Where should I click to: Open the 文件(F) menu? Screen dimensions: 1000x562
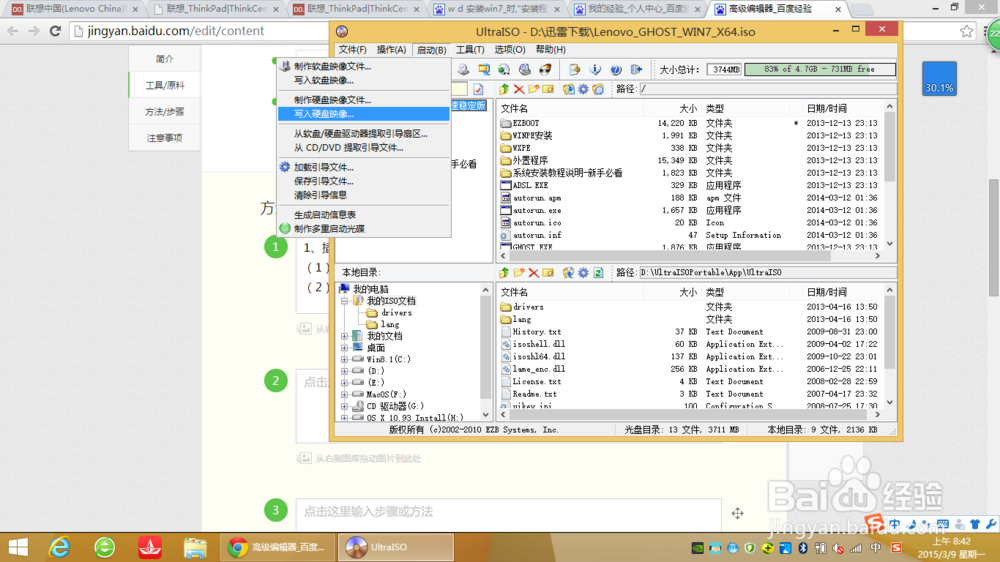[x=352, y=50]
